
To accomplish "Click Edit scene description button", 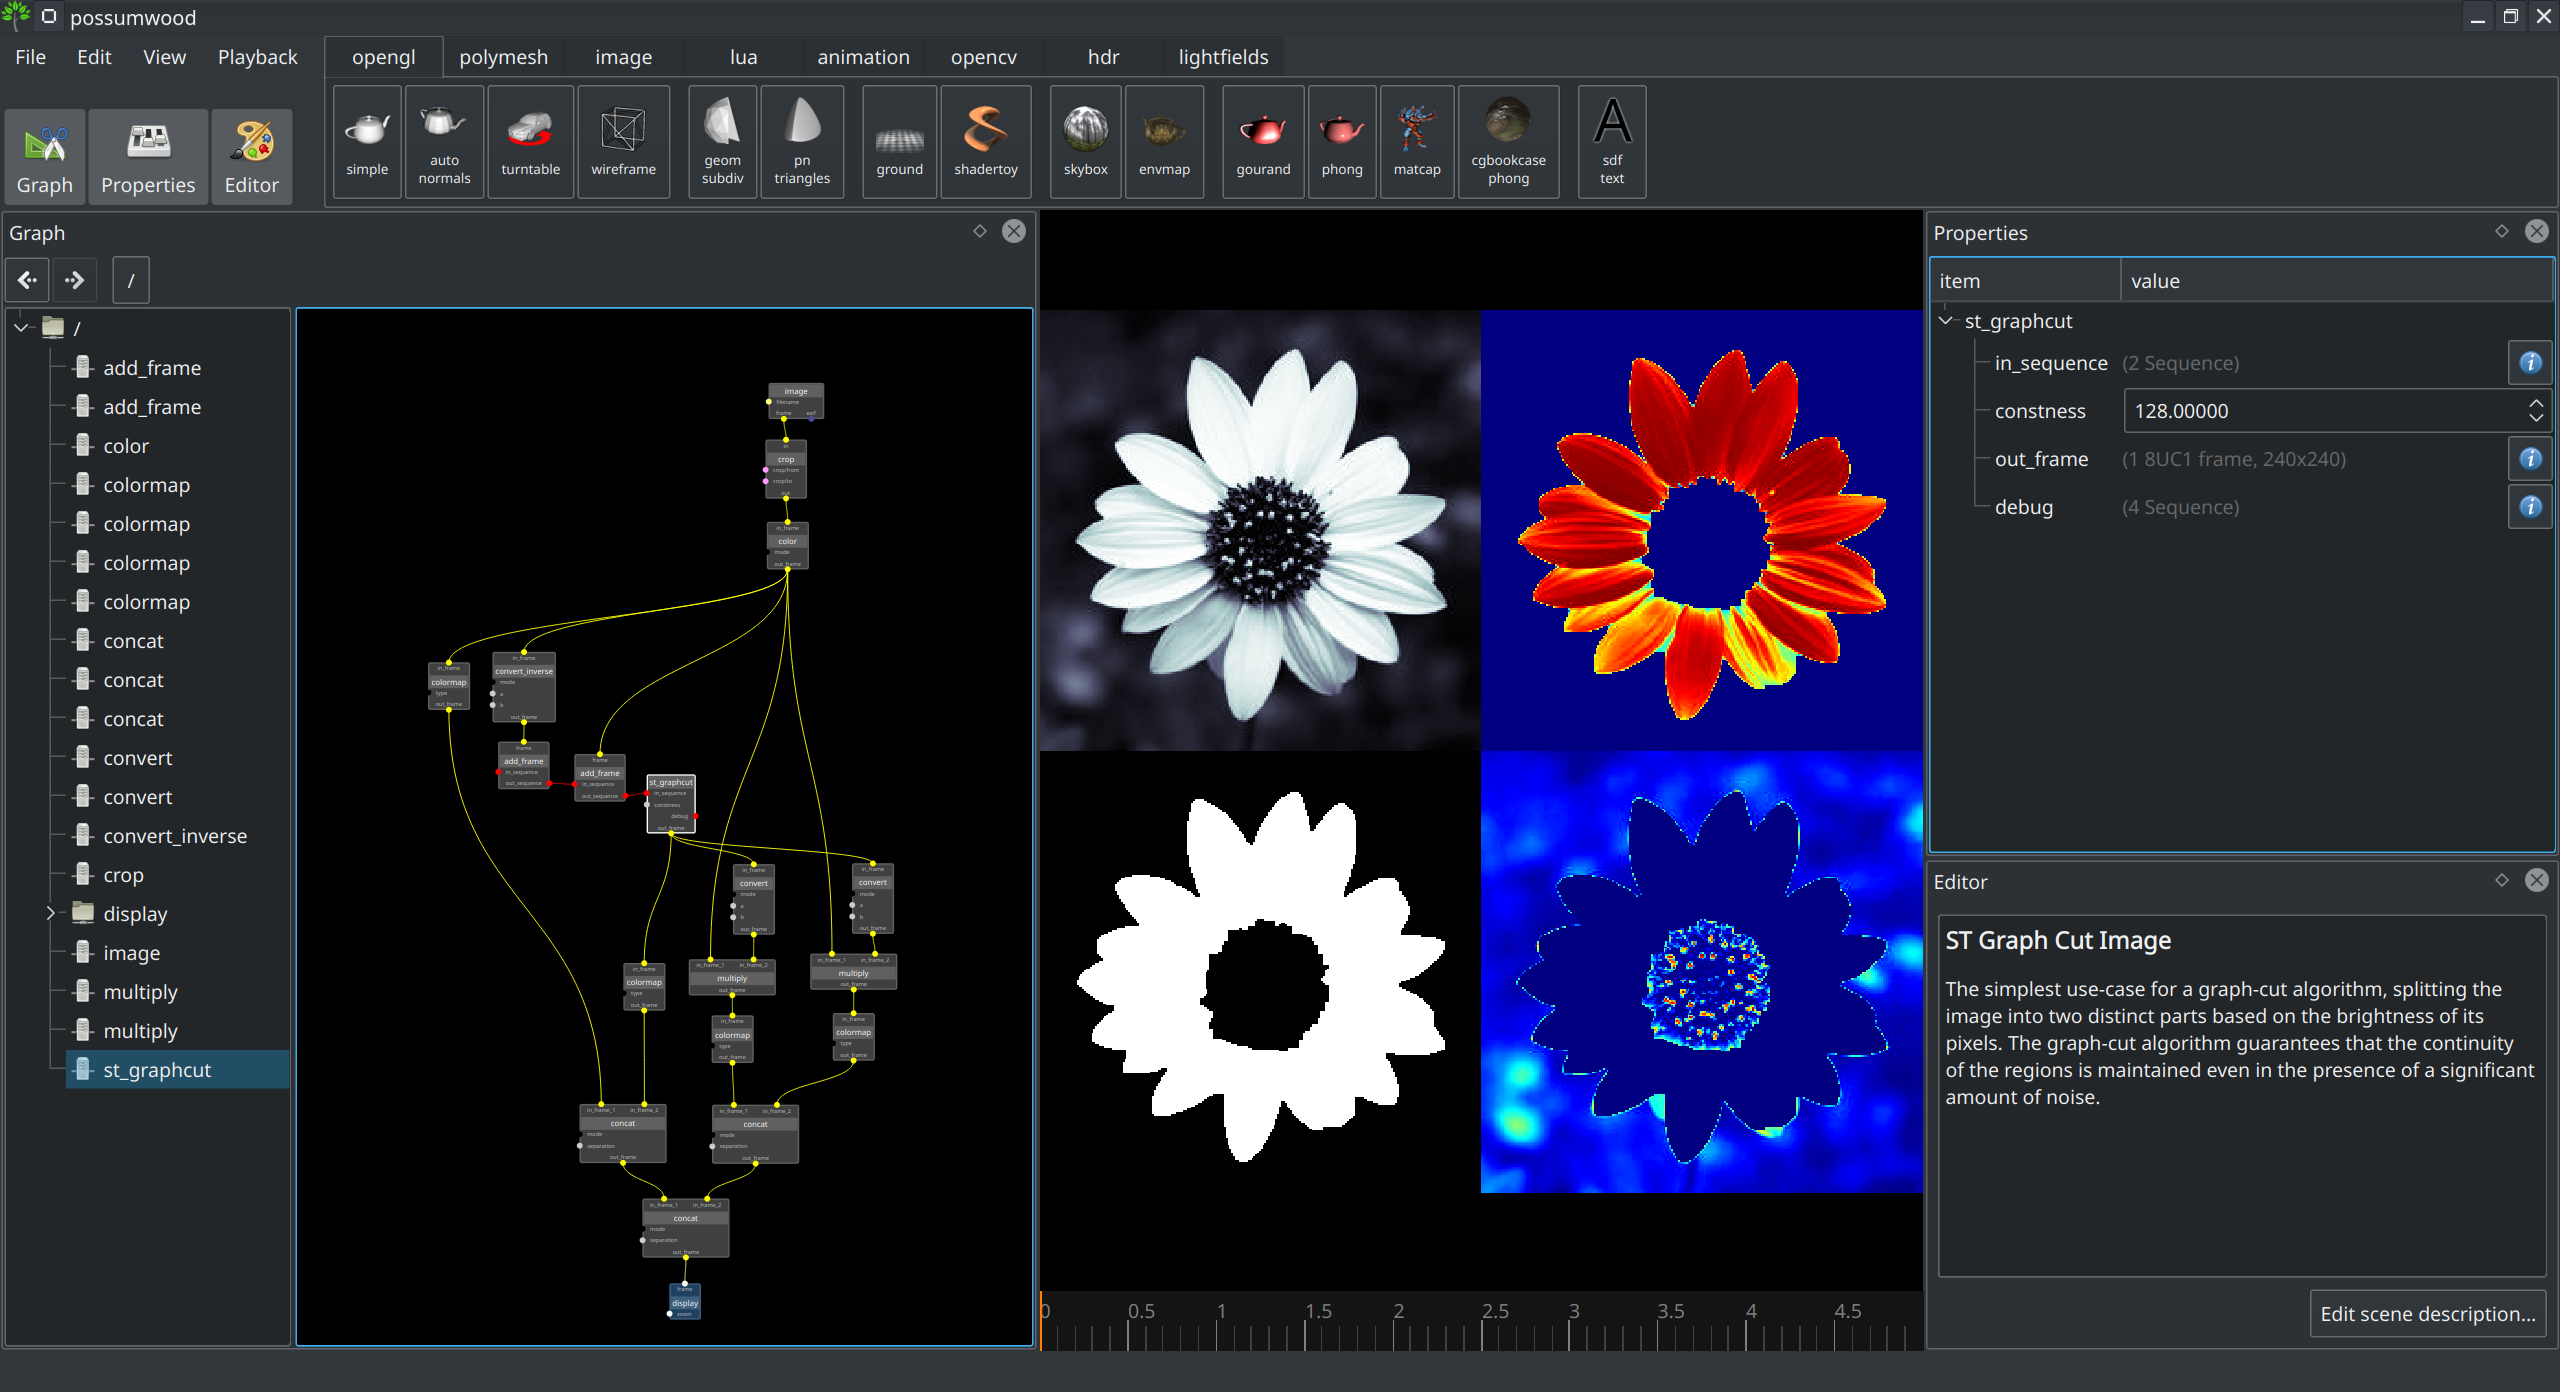I will pos(2427,1314).
